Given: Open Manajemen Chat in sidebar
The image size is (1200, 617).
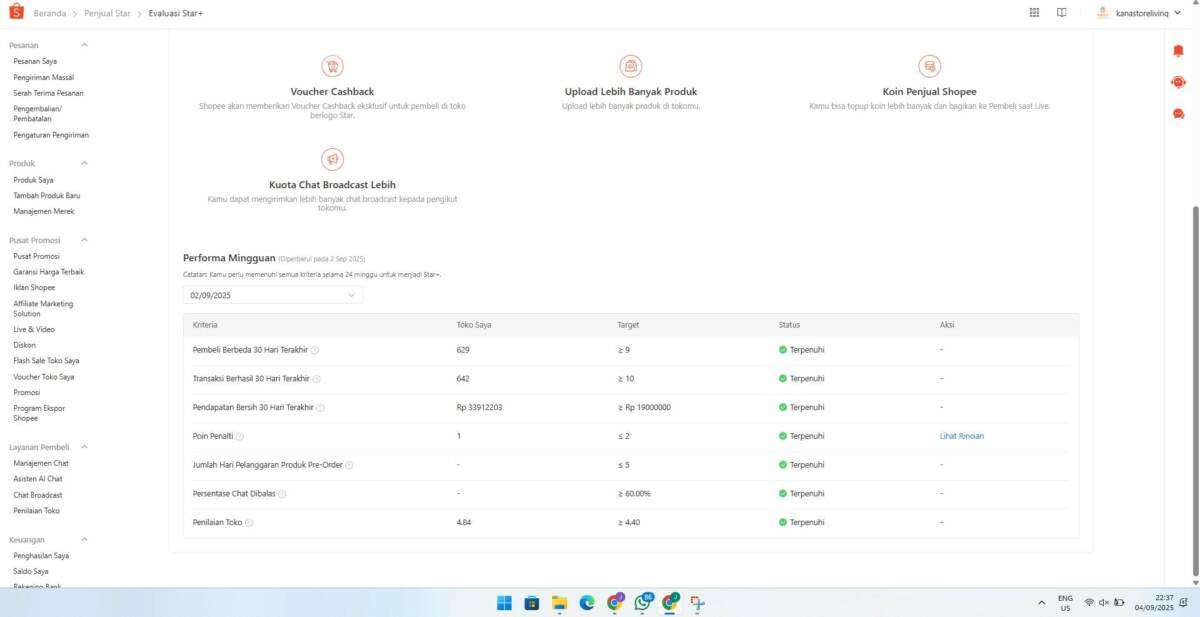Looking at the screenshot, I should point(41,464).
